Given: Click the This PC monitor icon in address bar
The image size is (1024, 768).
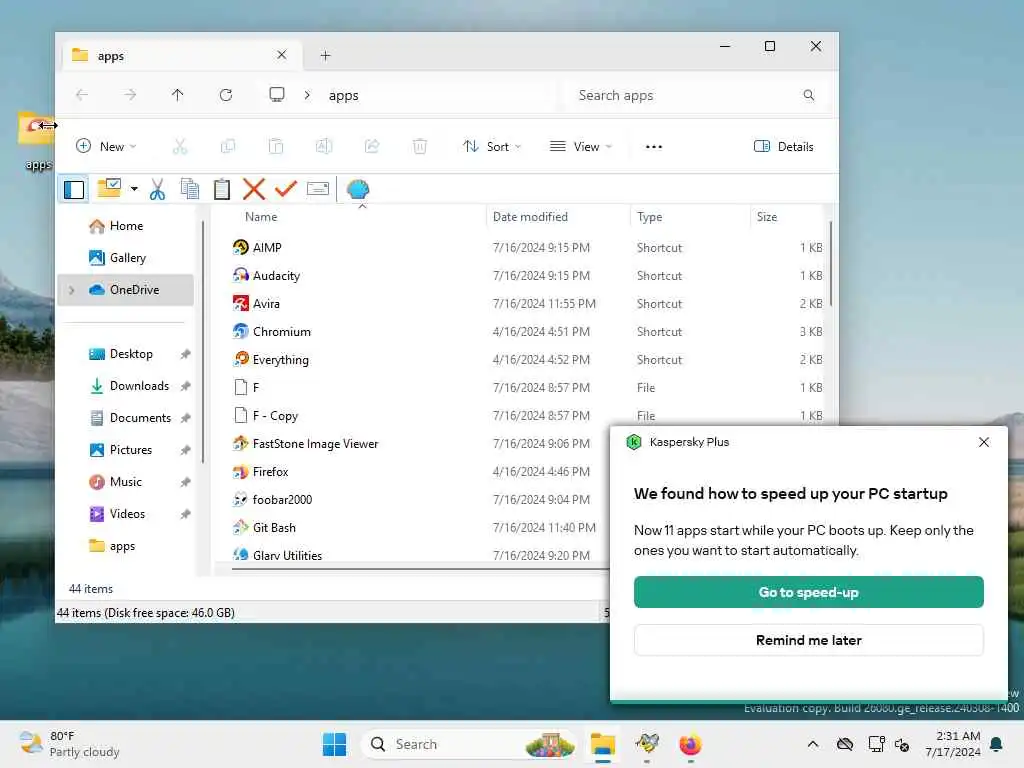Looking at the screenshot, I should [x=277, y=95].
